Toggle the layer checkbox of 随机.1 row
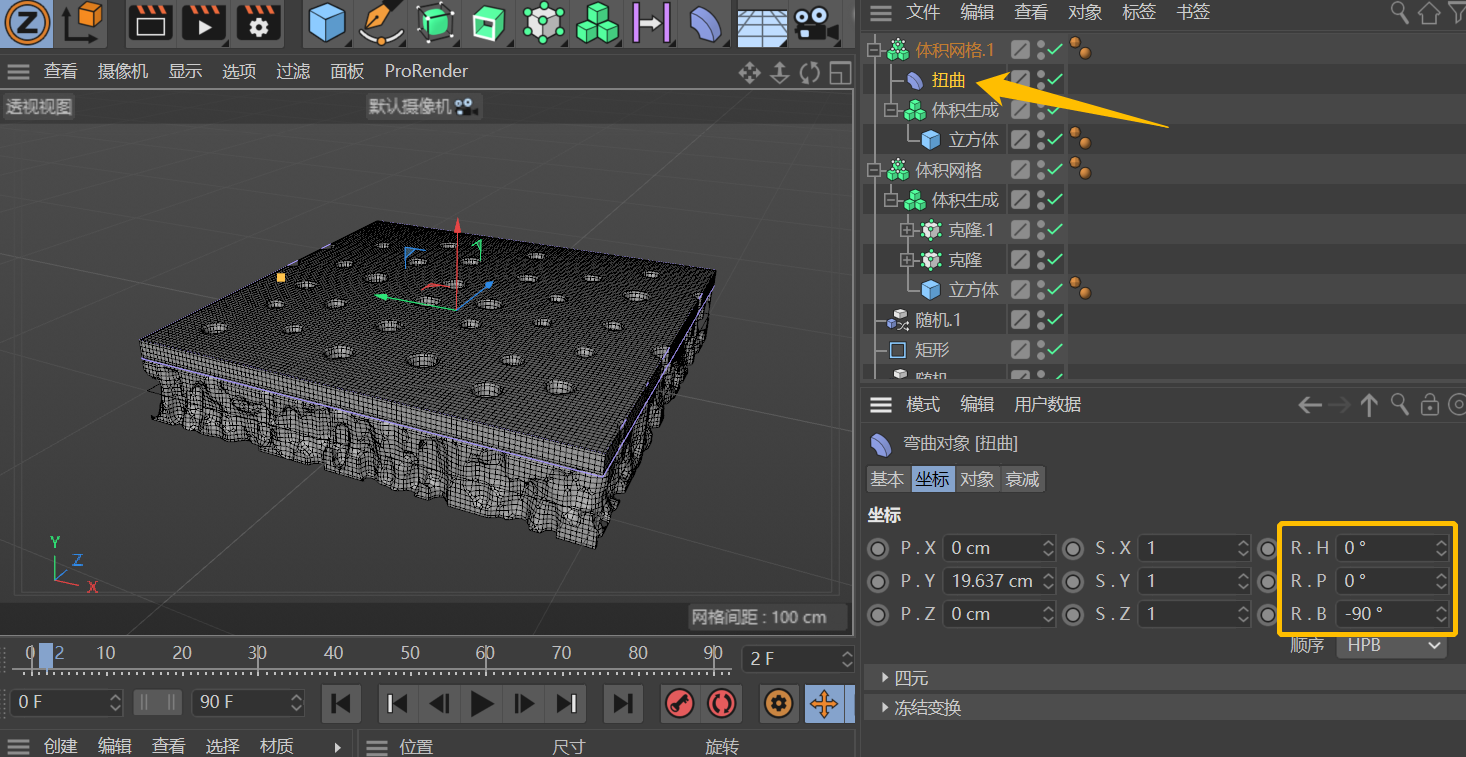1466x757 pixels. click(1020, 319)
